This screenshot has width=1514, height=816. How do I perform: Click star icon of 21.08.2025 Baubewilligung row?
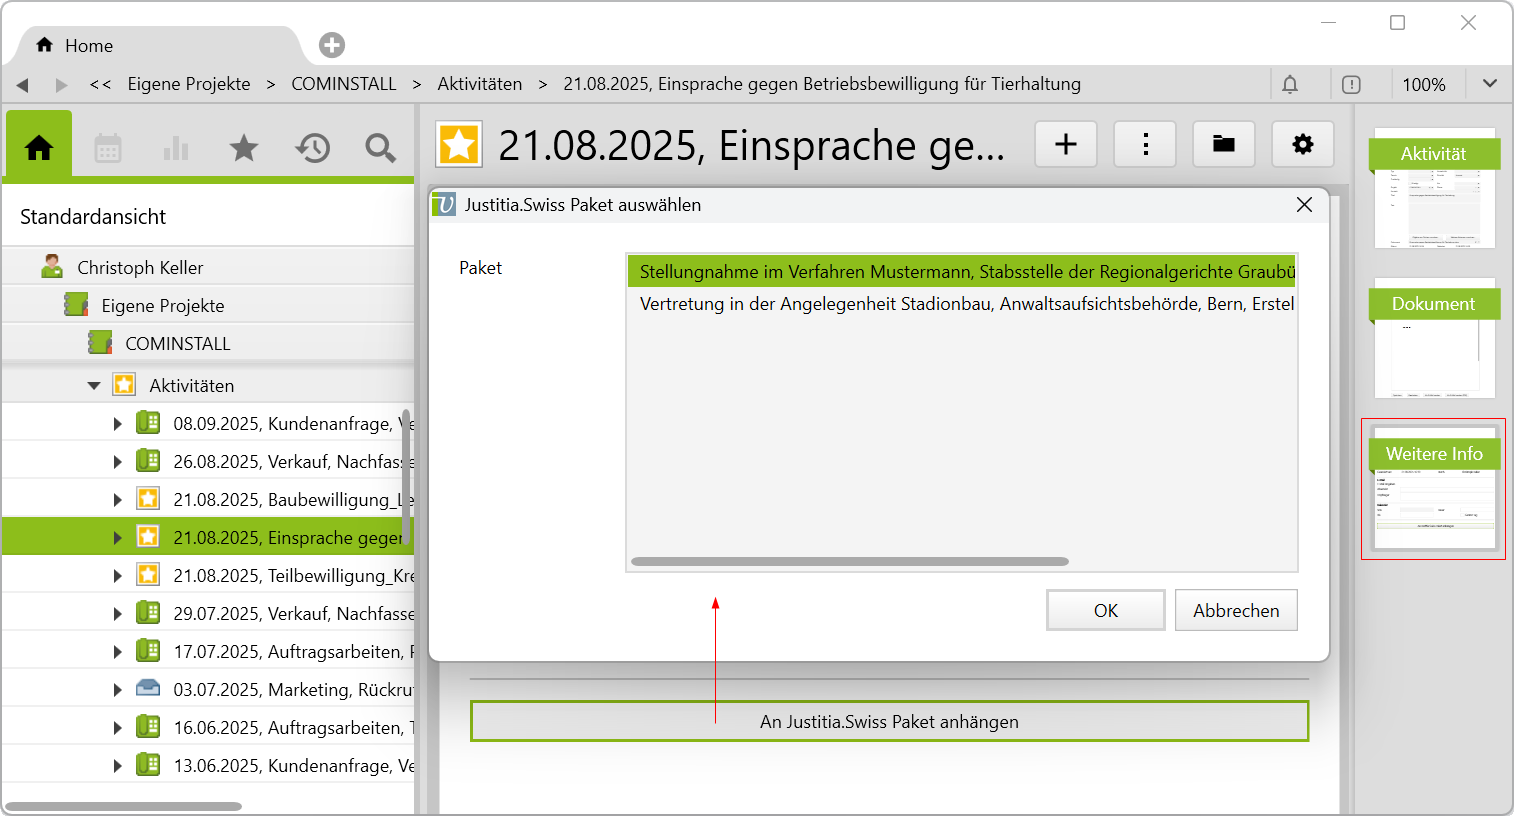coord(148,499)
